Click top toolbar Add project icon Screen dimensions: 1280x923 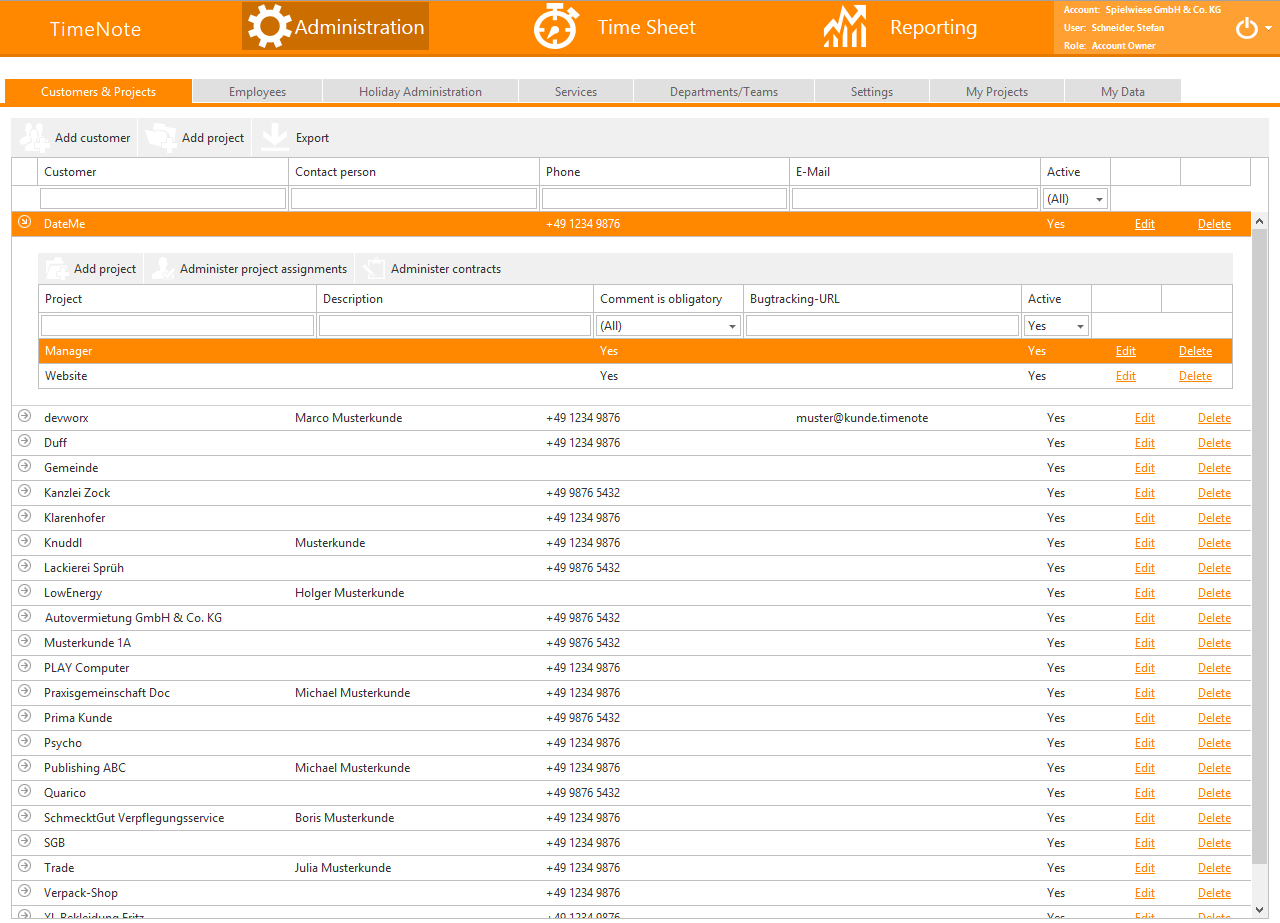(161, 138)
